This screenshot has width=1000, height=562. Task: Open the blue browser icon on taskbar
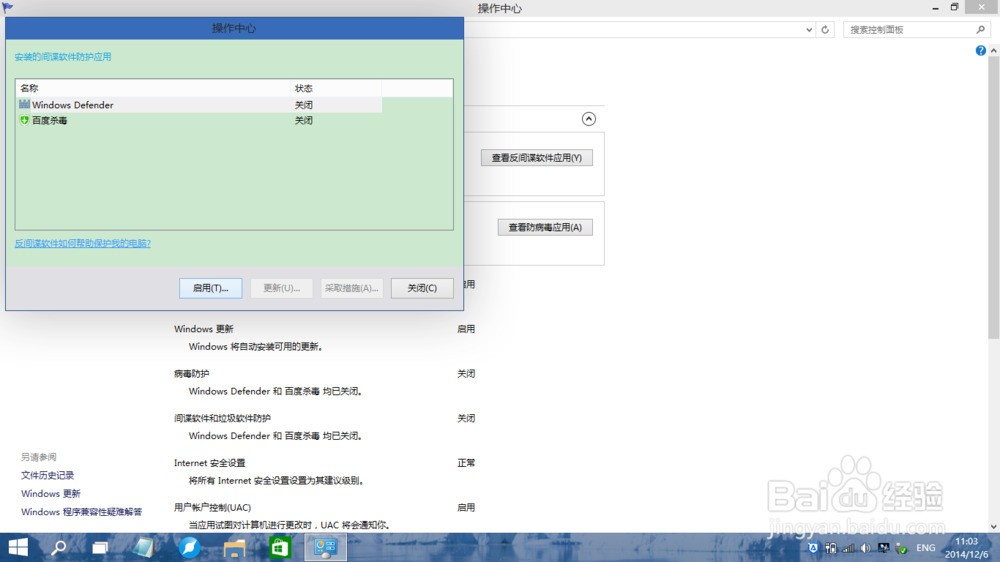tap(189, 547)
